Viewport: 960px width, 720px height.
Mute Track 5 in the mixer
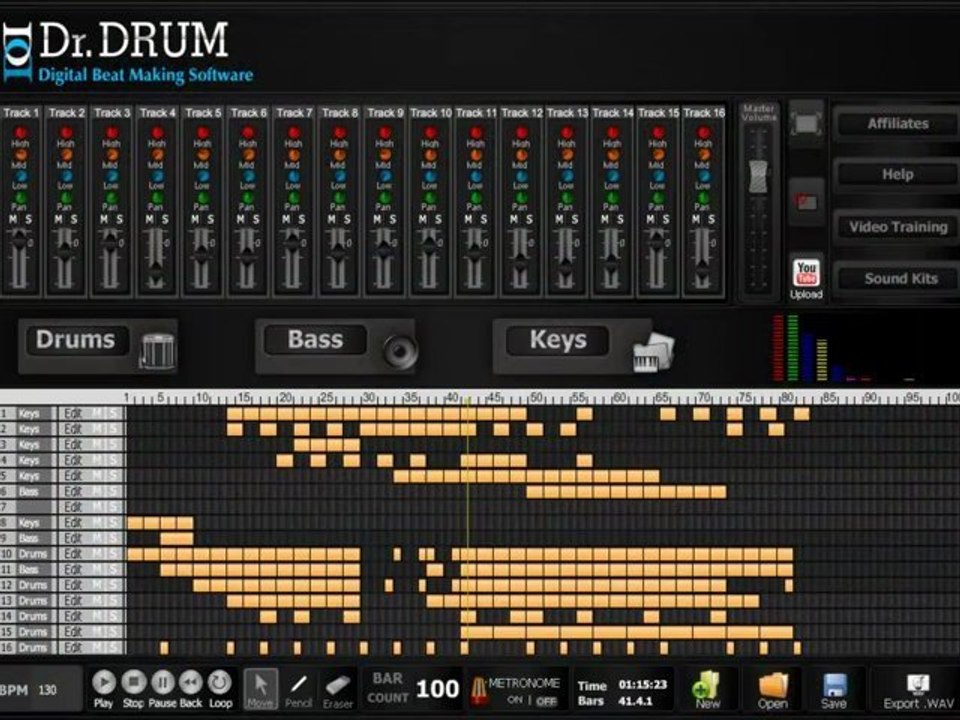coord(195,219)
